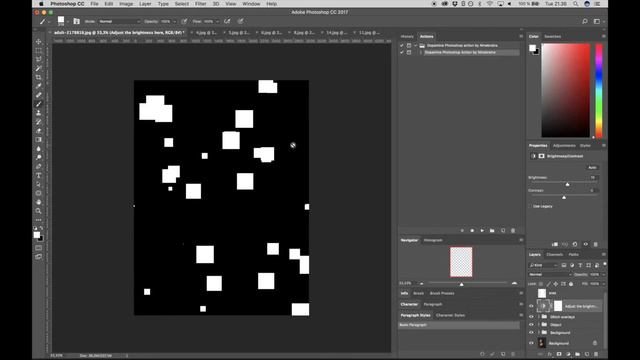The image size is (640, 360).
Task: Open layer style fx menu
Action: click(x=549, y=354)
